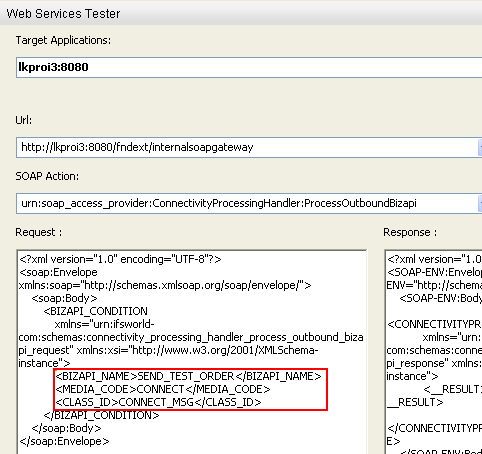Click the SOAP-ENV:Envelope line in Response
Viewport: 482px width, 454px height.
point(434,272)
